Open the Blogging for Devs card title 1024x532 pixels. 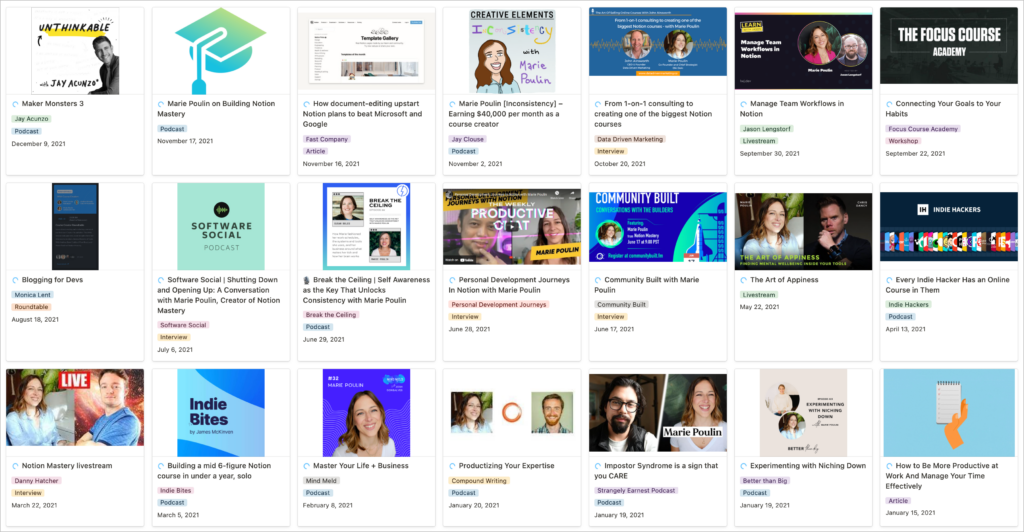point(52,280)
